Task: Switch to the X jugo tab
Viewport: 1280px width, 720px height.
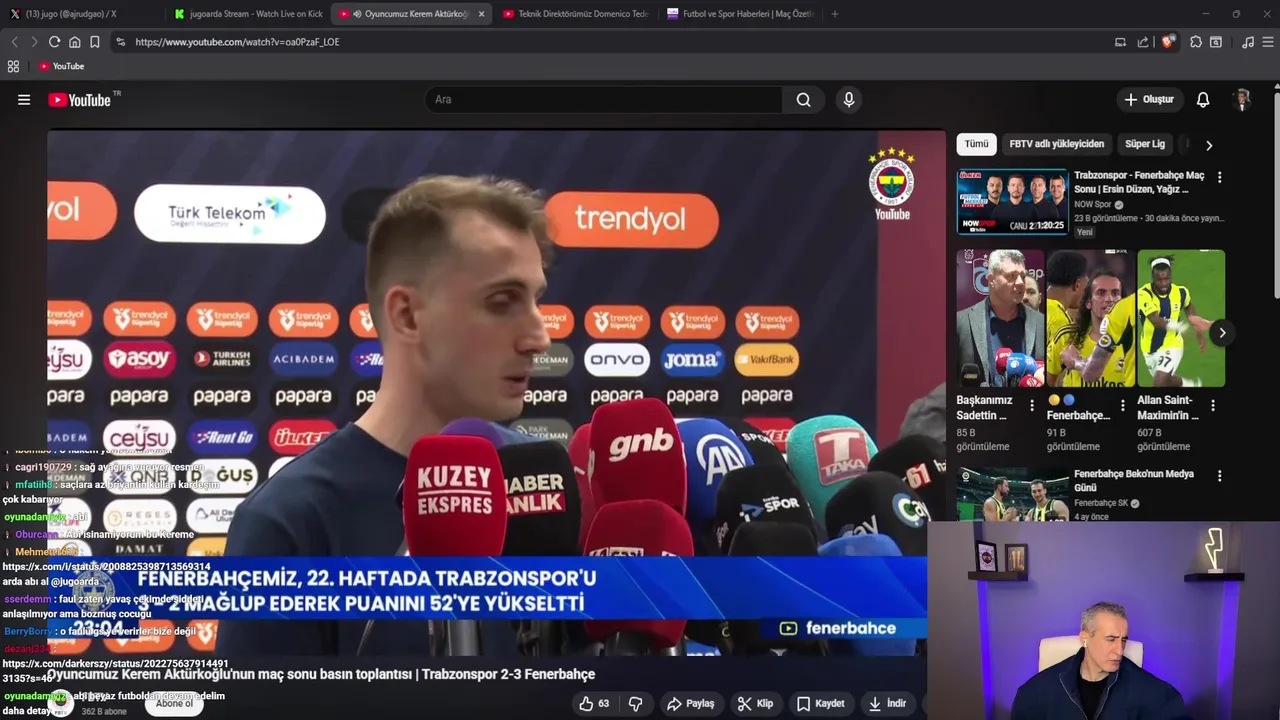Action: point(69,14)
